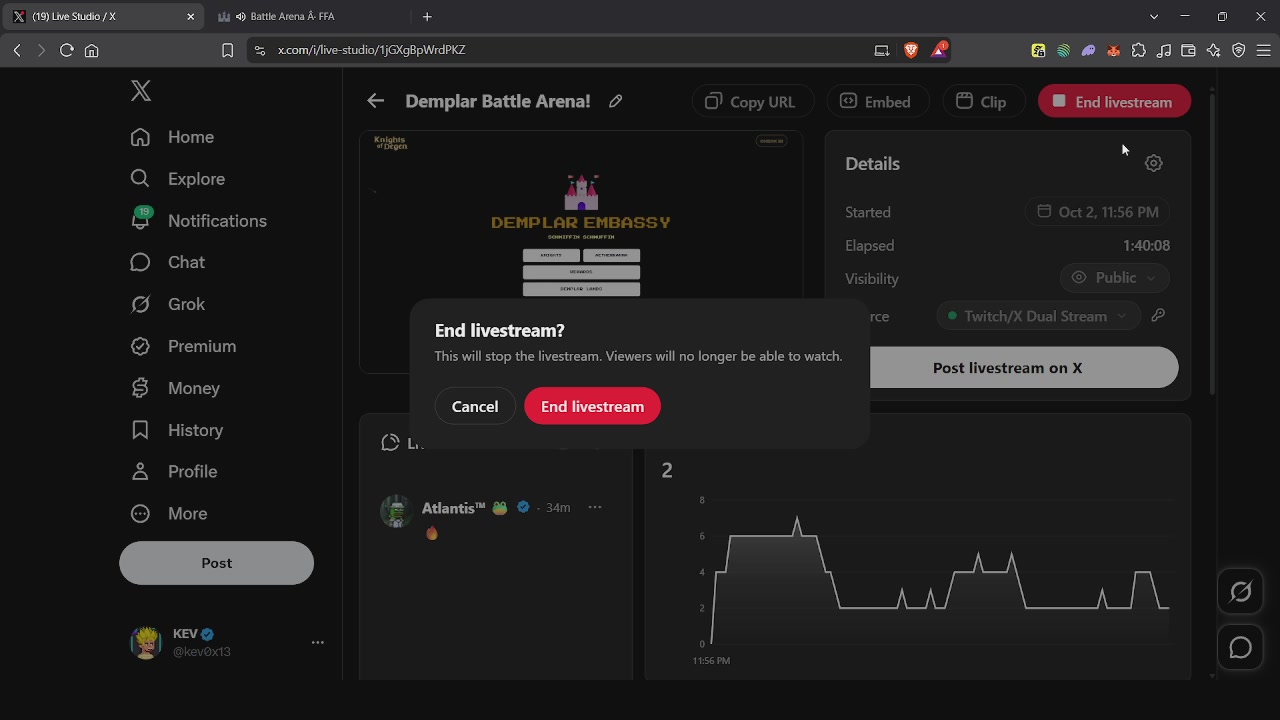
Task: Open Explore via its magnifier icon
Action: [x=140, y=179]
